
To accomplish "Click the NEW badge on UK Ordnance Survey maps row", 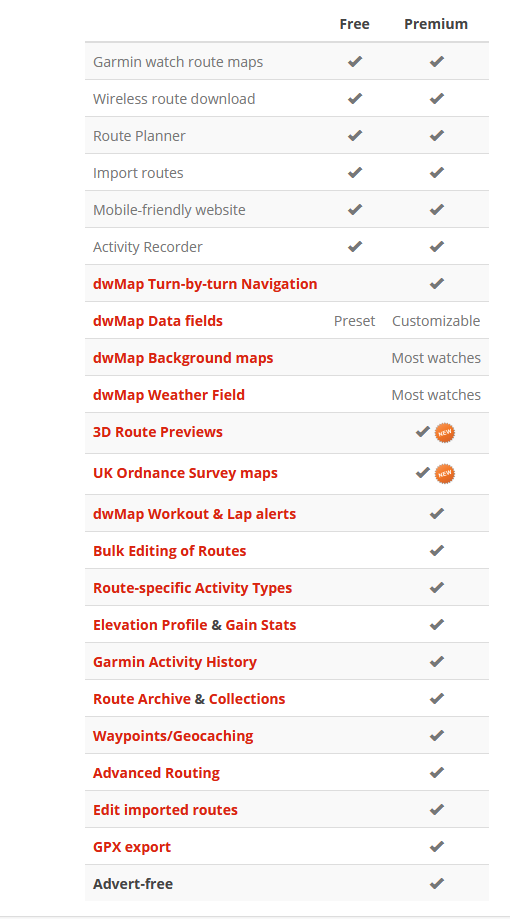I will coord(445,474).
